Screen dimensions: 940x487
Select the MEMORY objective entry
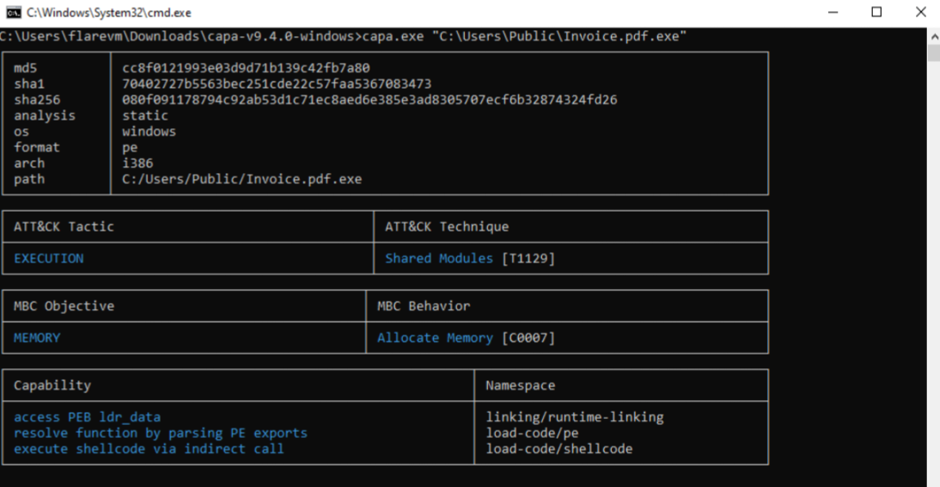pyautogui.click(x=37, y=338)
